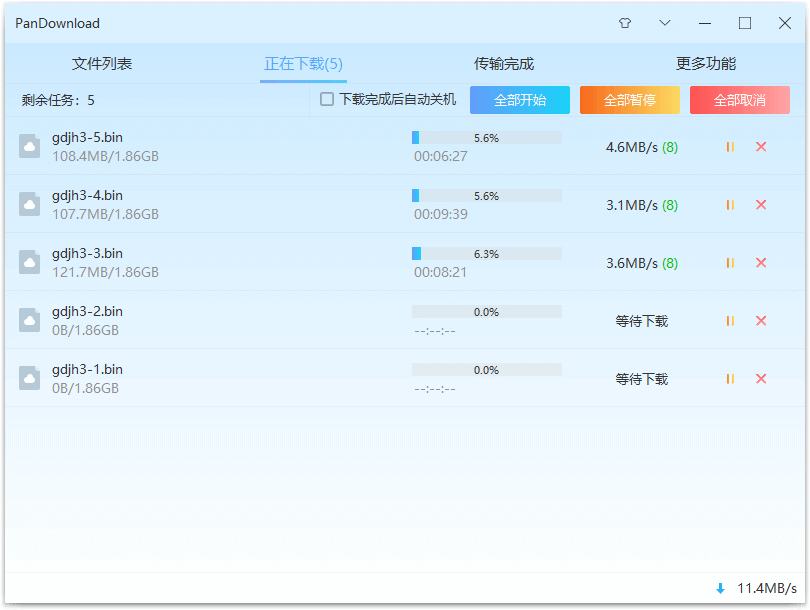Screen dimensions: 810x610
Task: Cancel the gdjh3-2.bin waiting task
Action: (761, 321)
